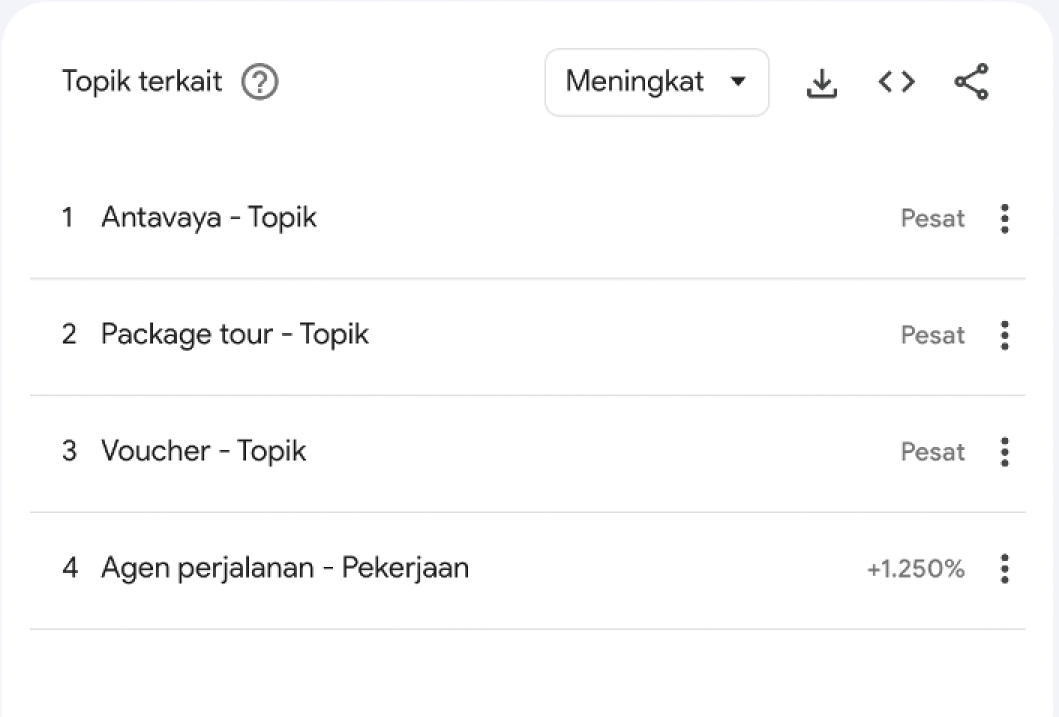This screenshot has width=1059, height=717.
Task: Open Agen perjalanan - Pekerjaan topic
Action: click(284, 569)
